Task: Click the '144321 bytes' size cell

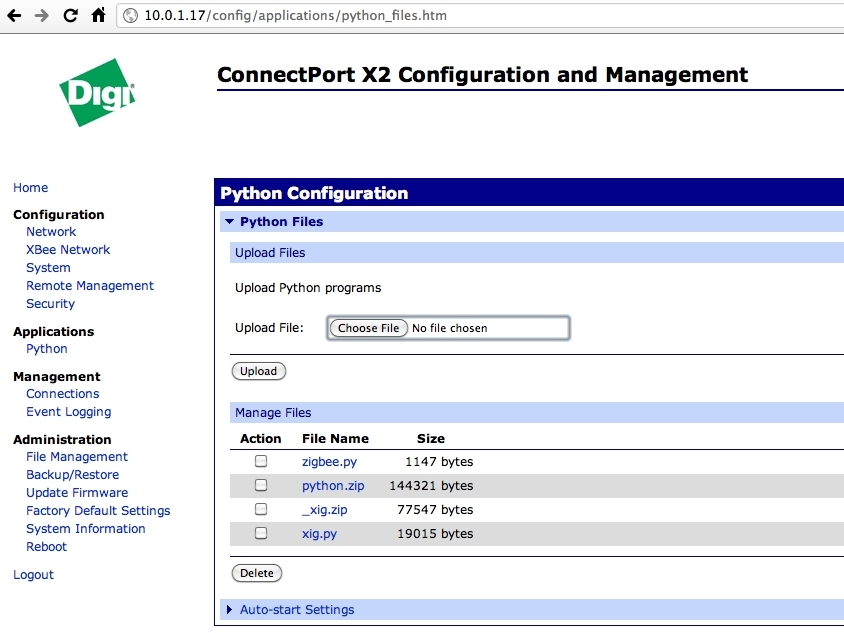Action: click(x=431, y=486)
